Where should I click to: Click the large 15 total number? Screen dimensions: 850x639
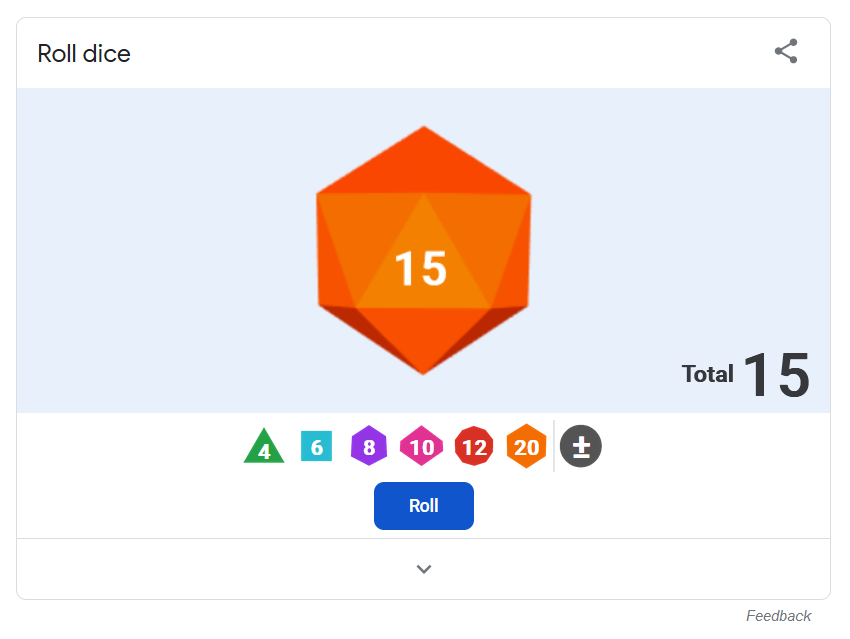click(777, 375)
